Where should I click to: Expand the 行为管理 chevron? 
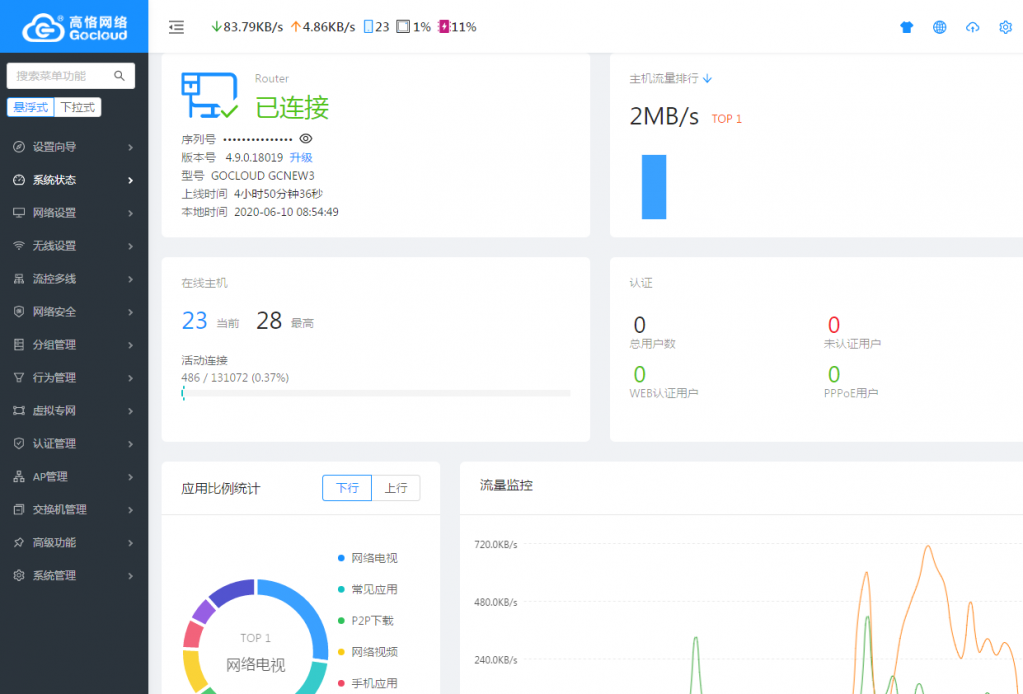[130, 378]
